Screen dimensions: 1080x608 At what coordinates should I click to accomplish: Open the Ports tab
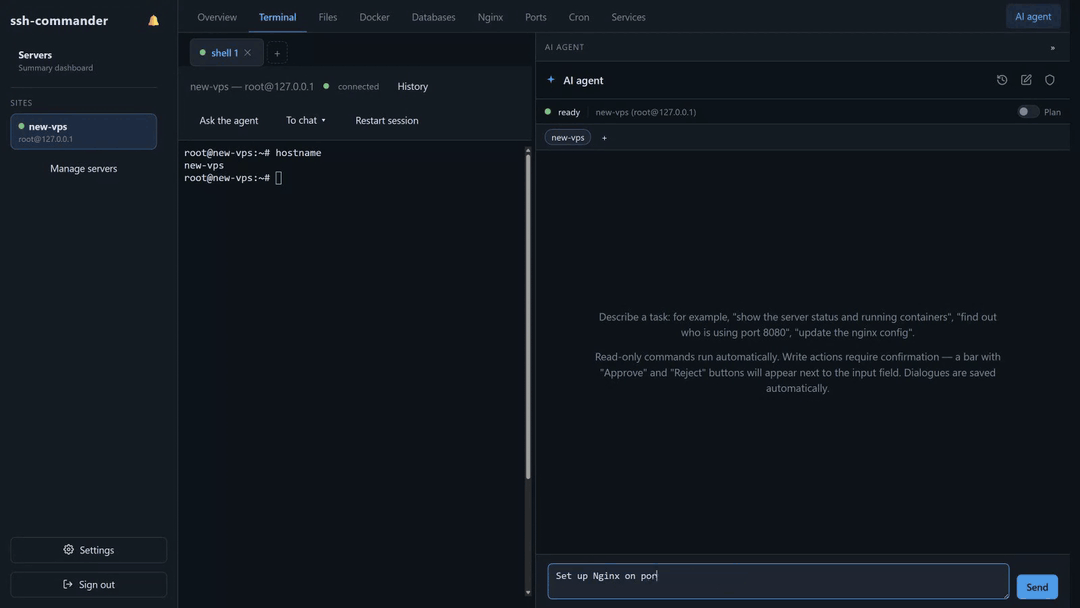pyautogui.click(x=535, y=17)
